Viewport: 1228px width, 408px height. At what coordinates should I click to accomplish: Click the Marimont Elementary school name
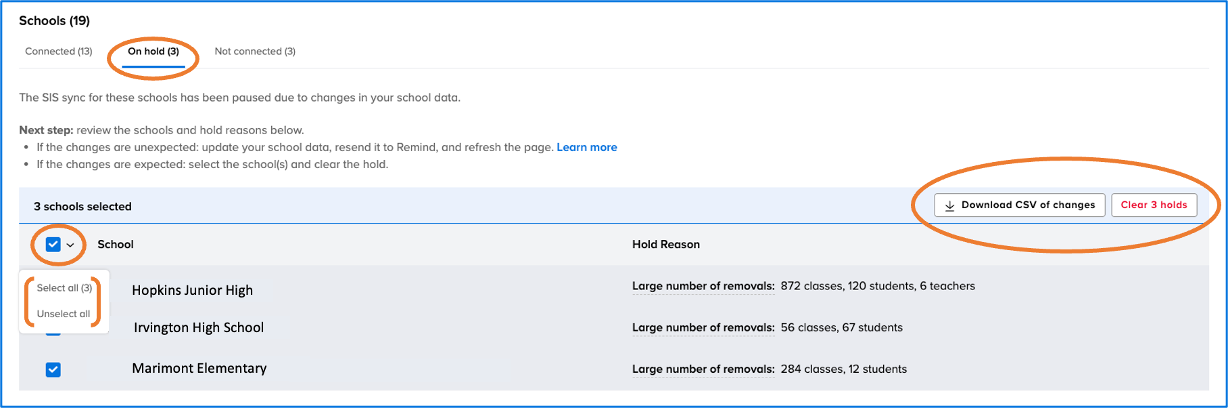(x=199, y=368)
